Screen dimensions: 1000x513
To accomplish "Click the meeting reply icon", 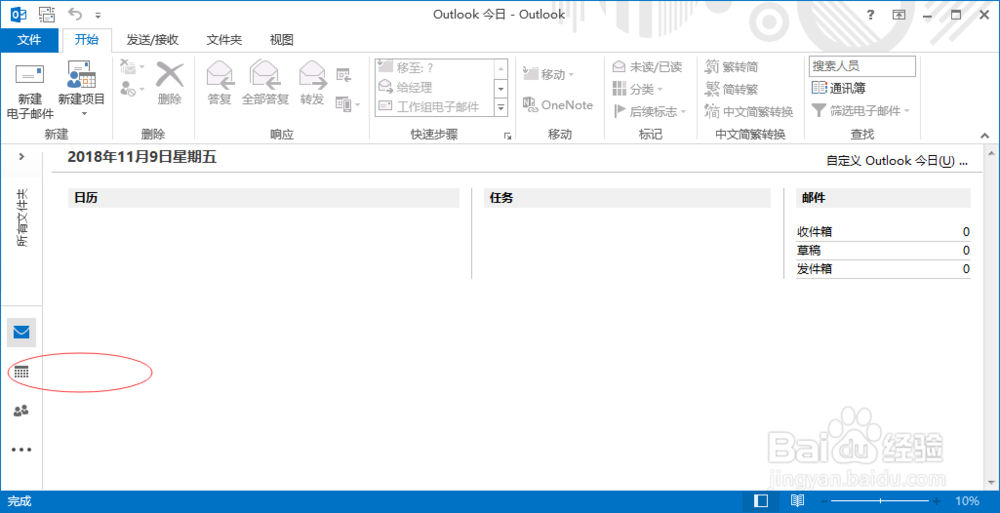I will (x=344, y=75).
